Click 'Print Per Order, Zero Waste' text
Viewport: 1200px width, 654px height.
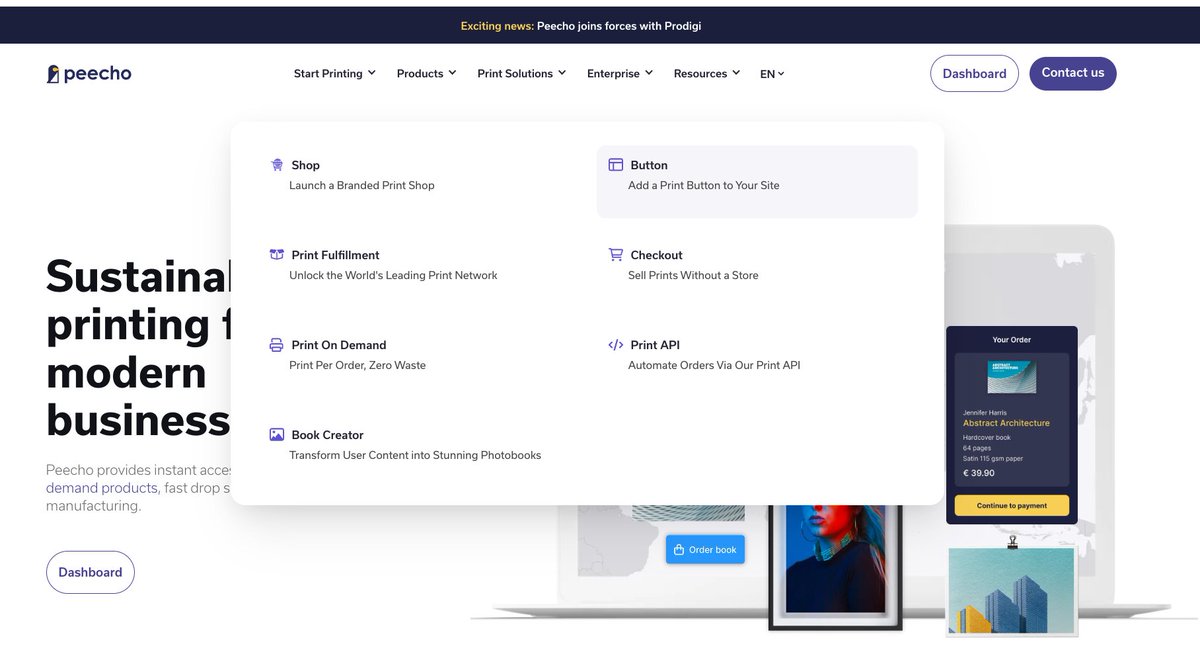click(357, 365)
